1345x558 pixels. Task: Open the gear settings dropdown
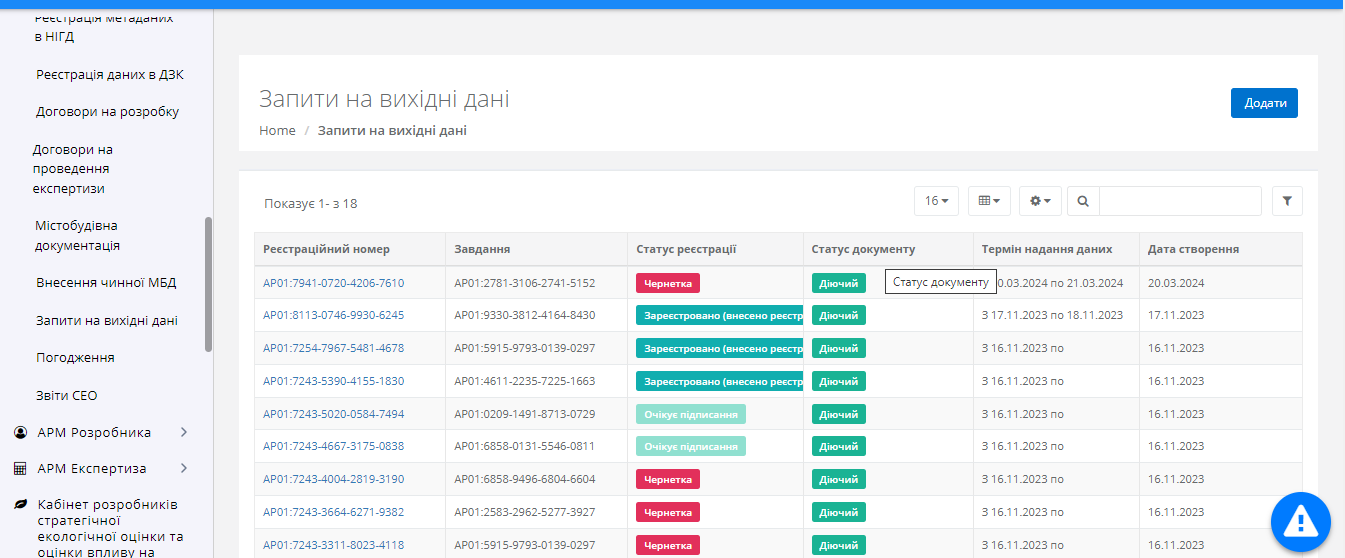pyautogui.click(x=1040, y=201)
